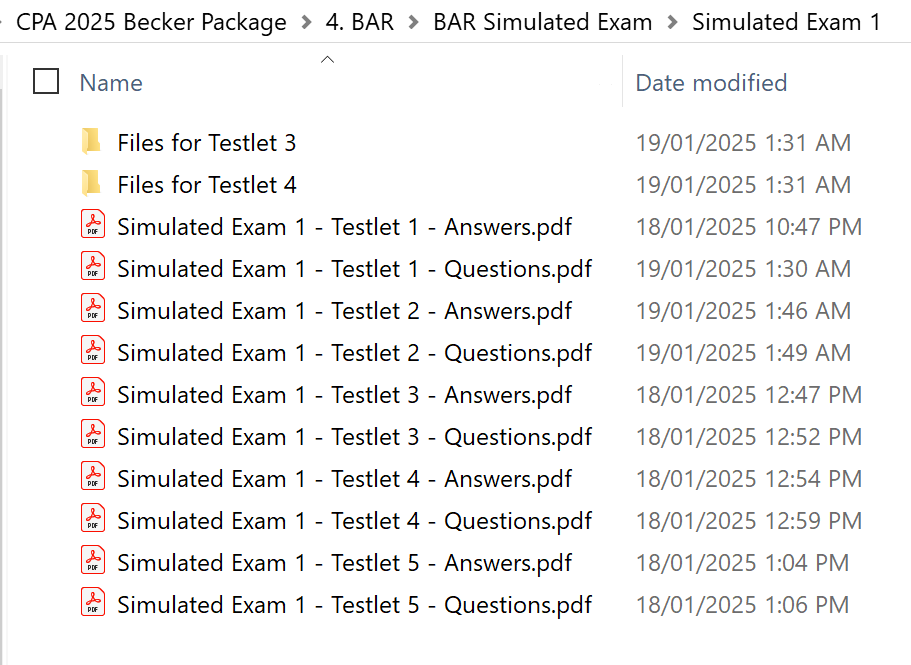The image size is (911, 665).
Task: Click PDF icon of Testlet 3 Answers
Action: click(92, 394)
